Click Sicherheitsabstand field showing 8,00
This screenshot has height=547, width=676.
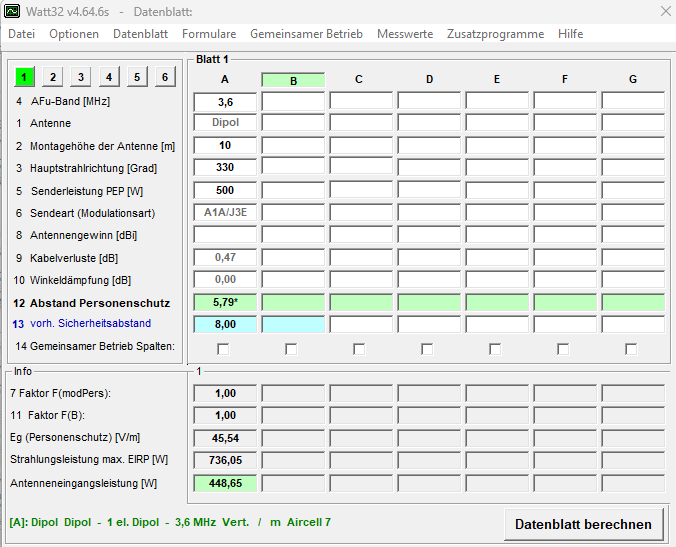(225, 324)
